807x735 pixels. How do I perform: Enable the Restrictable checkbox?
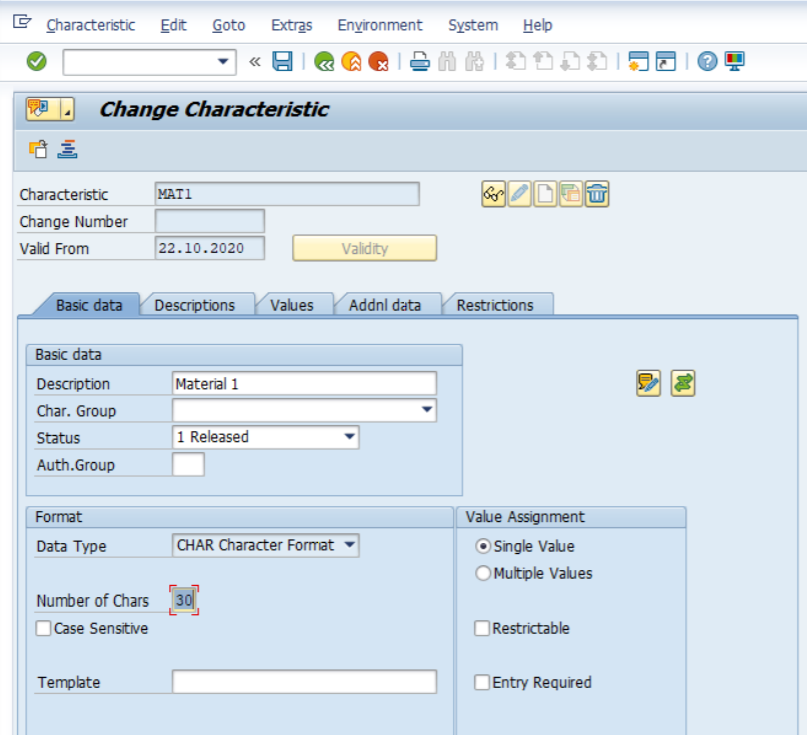coord(482,628)
